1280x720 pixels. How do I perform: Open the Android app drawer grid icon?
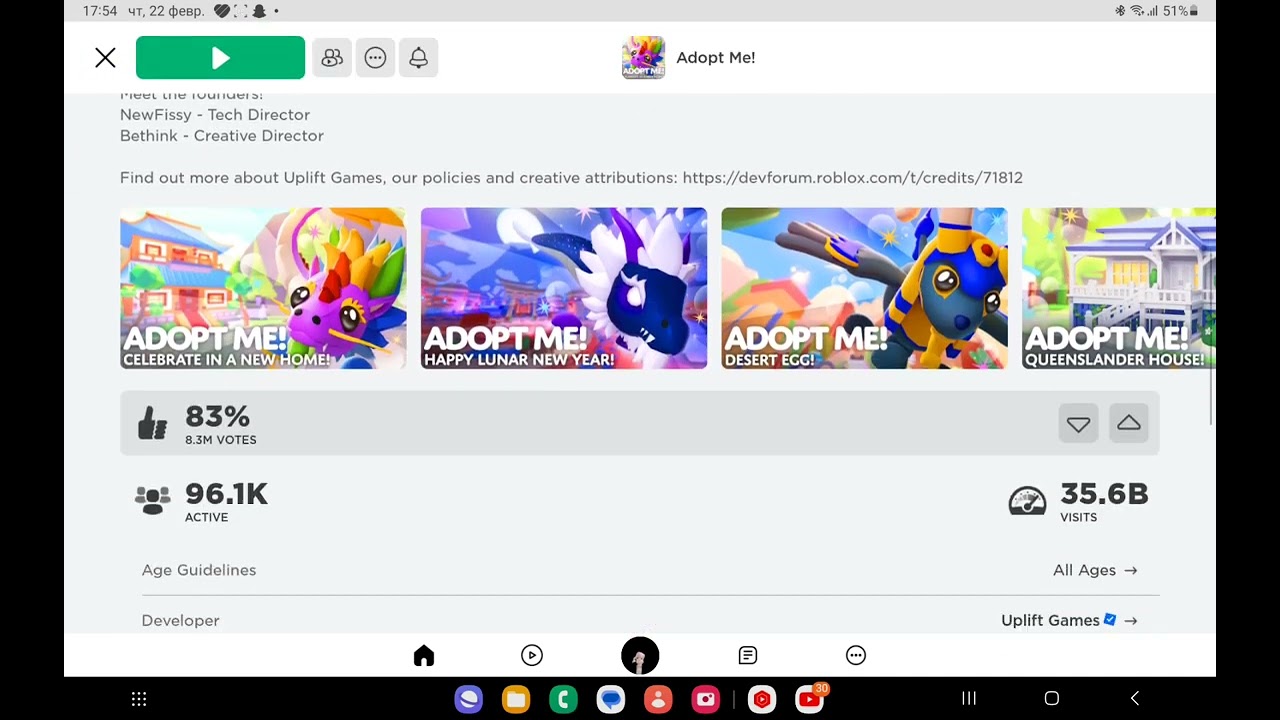coord(140,699)
